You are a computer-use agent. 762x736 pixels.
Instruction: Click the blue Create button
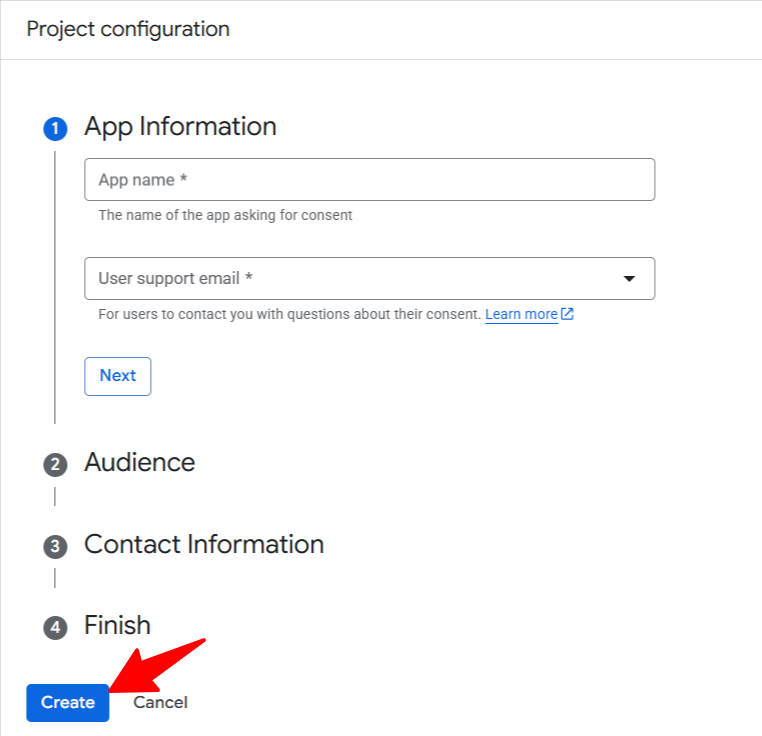pos(68,703)
